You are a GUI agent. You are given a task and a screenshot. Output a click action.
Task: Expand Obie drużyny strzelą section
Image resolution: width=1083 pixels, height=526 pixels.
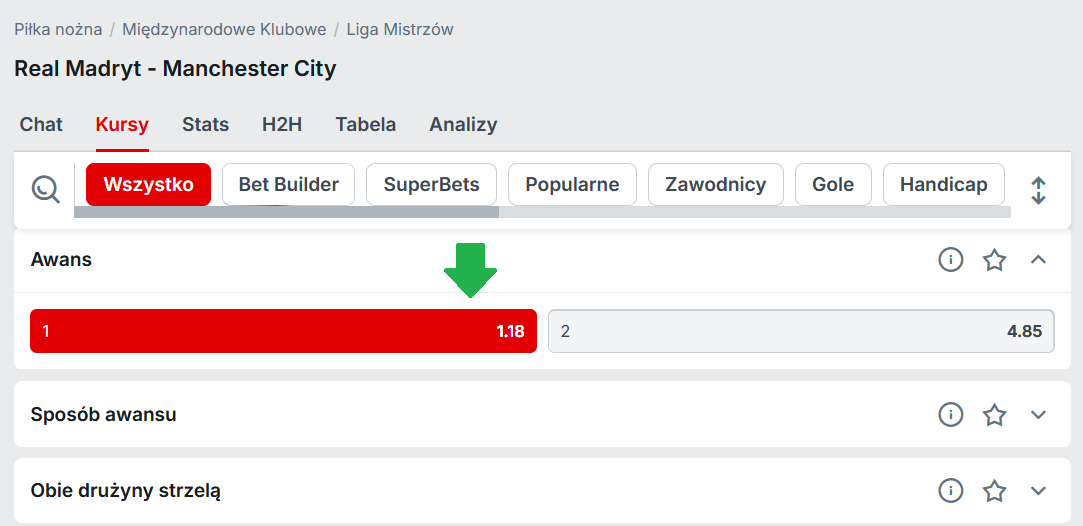point(1038,491)
